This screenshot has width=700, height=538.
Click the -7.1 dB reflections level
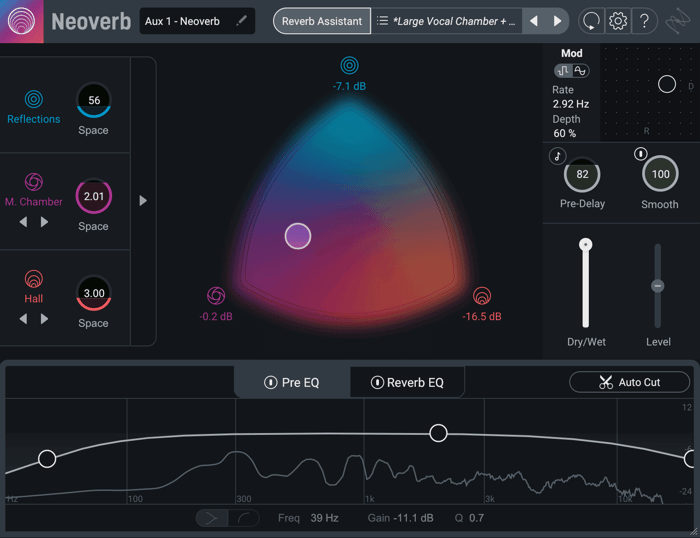click(349, 86)
